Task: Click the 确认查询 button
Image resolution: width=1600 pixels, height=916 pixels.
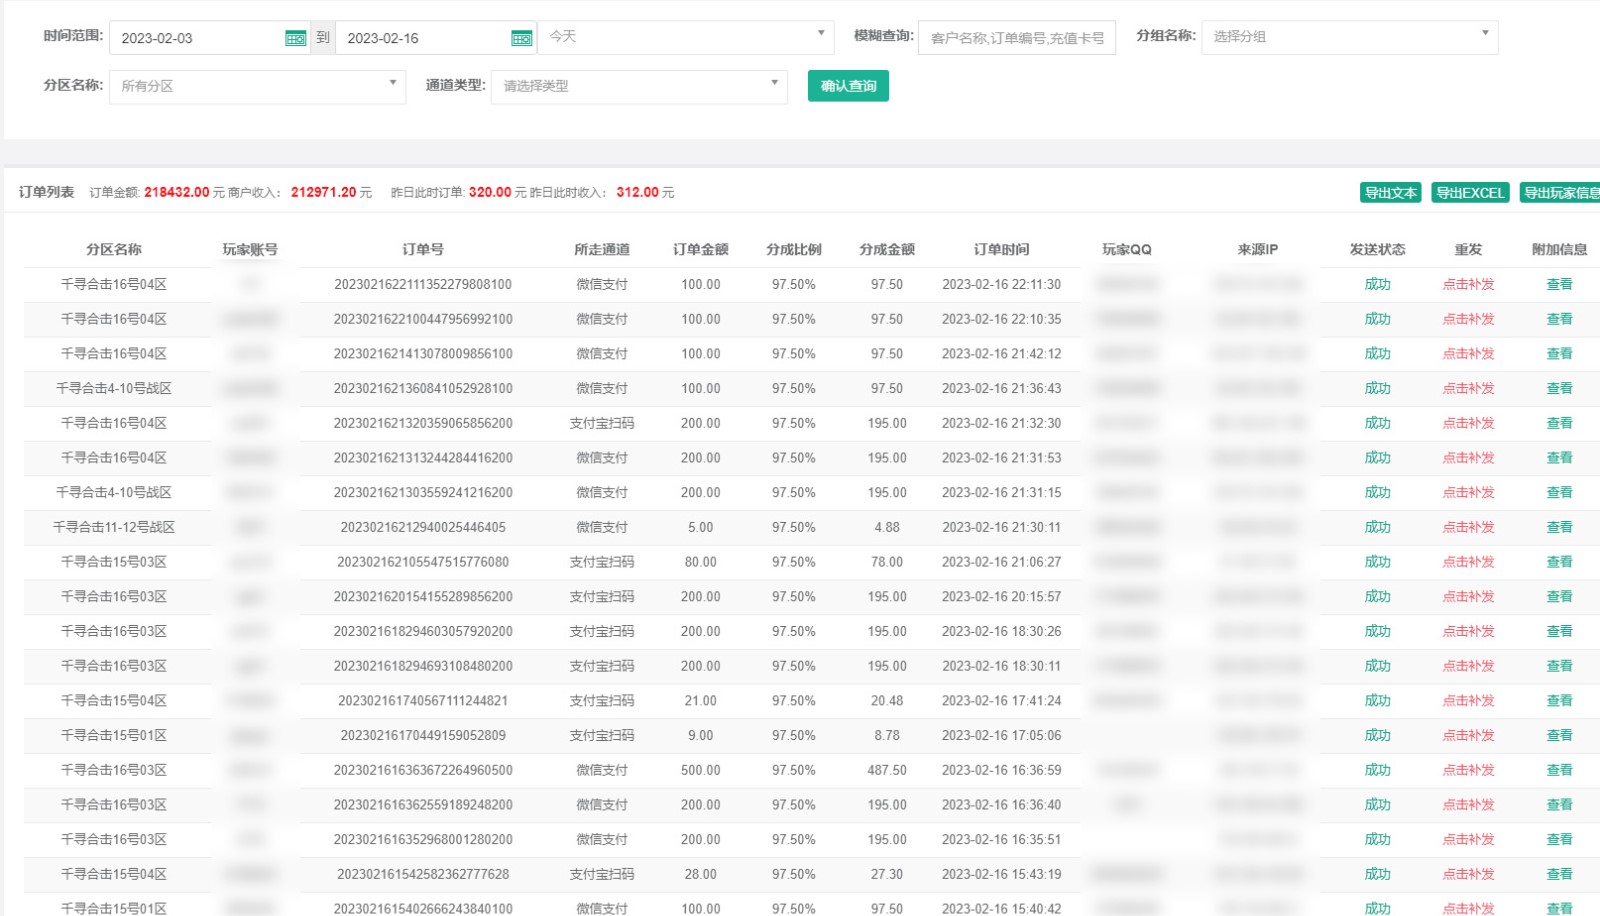Action: [848, 86]
